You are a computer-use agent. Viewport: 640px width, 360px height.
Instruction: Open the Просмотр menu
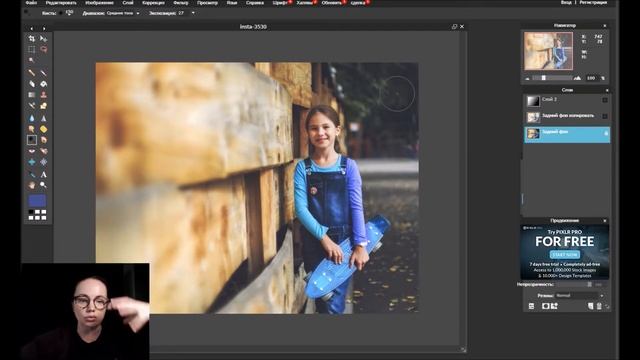(207, 2)
